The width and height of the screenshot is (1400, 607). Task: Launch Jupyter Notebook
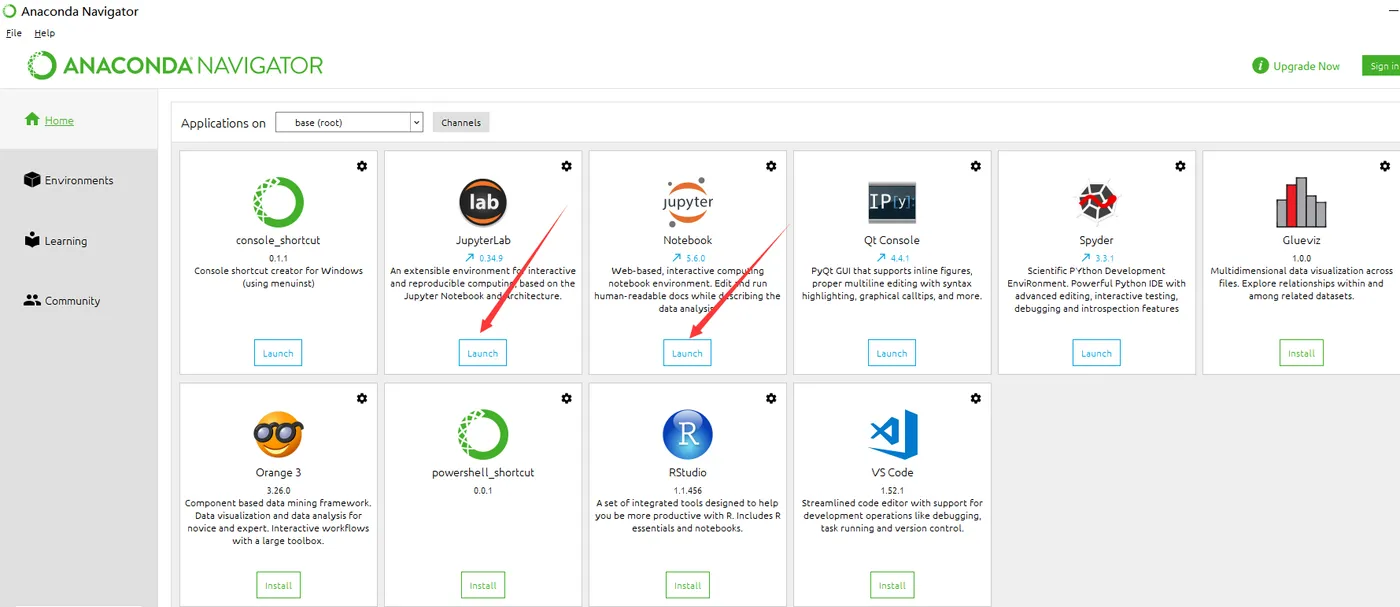[x=687, y=353]
